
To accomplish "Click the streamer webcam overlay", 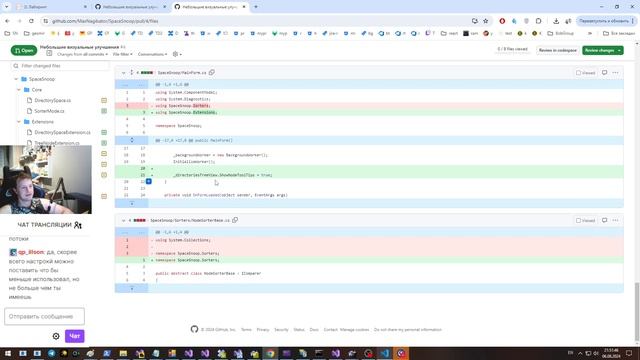I will tap(46, 180).
